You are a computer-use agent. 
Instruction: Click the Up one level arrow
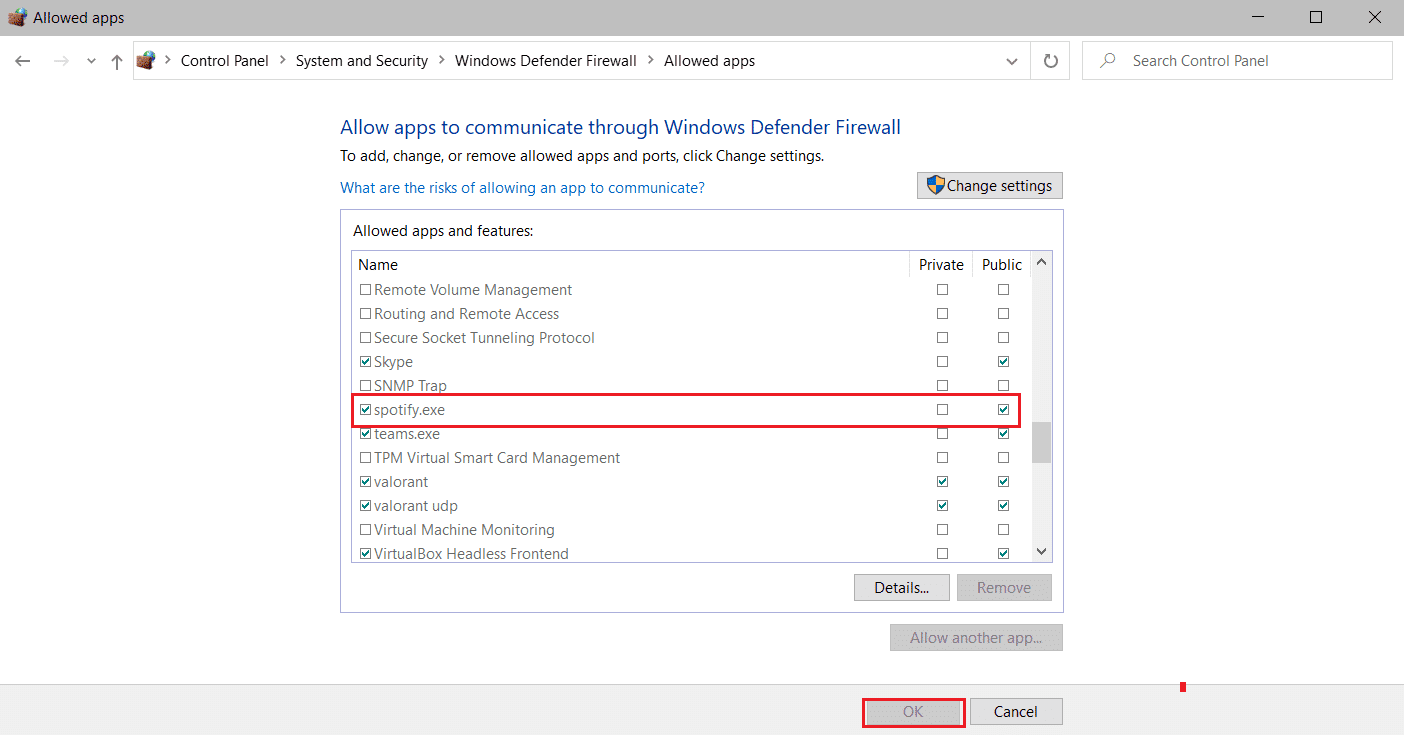point(117,61)
